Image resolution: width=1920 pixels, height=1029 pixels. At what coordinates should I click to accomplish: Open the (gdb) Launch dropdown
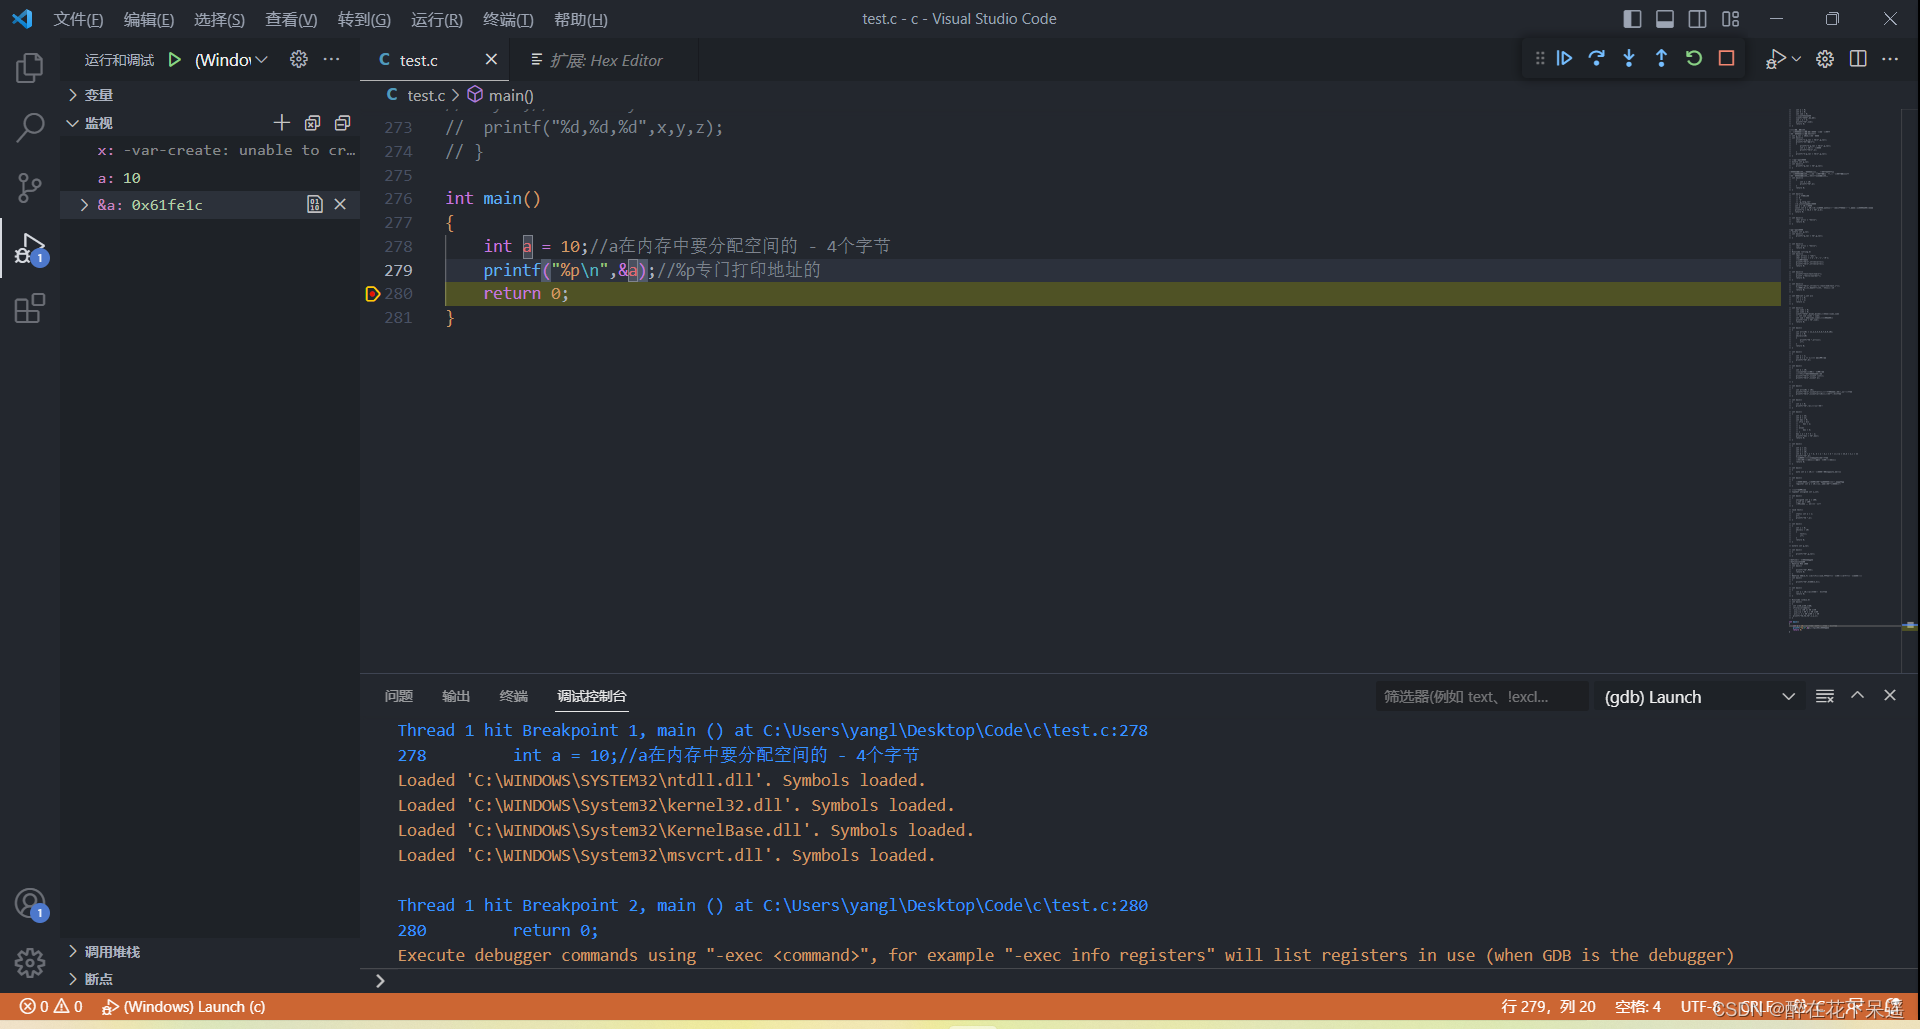click(x=1788, y=696)
